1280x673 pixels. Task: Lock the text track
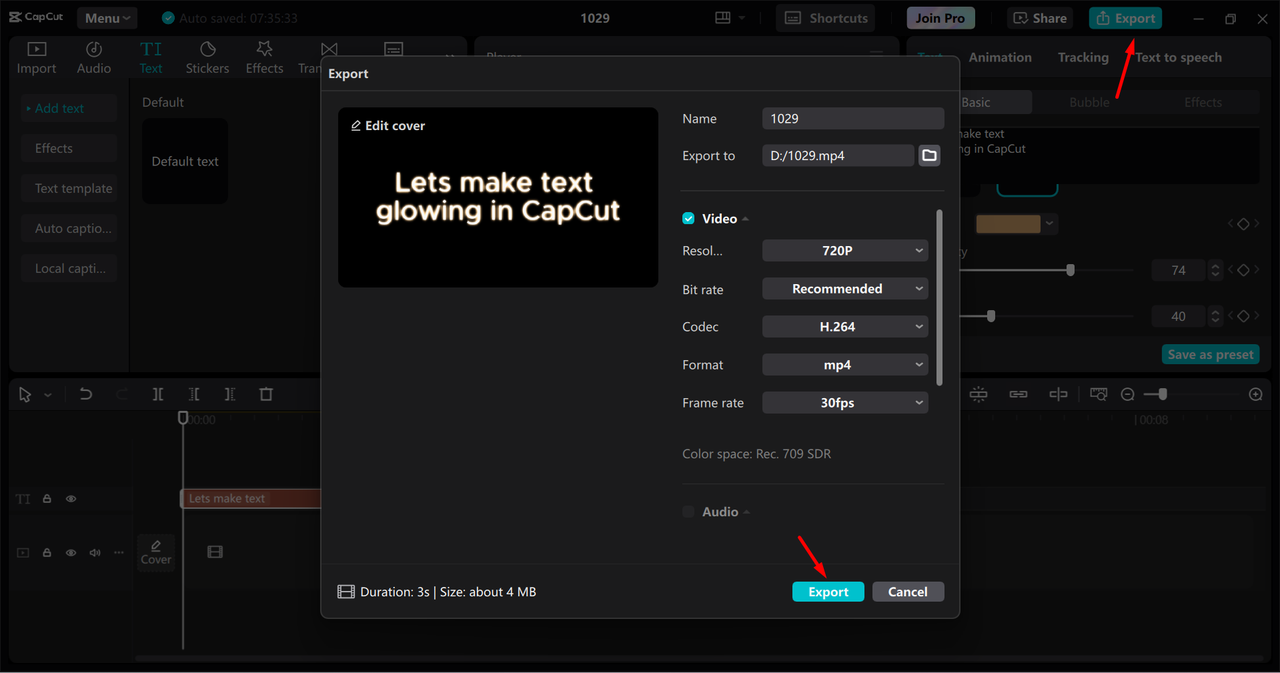(47, 498)
